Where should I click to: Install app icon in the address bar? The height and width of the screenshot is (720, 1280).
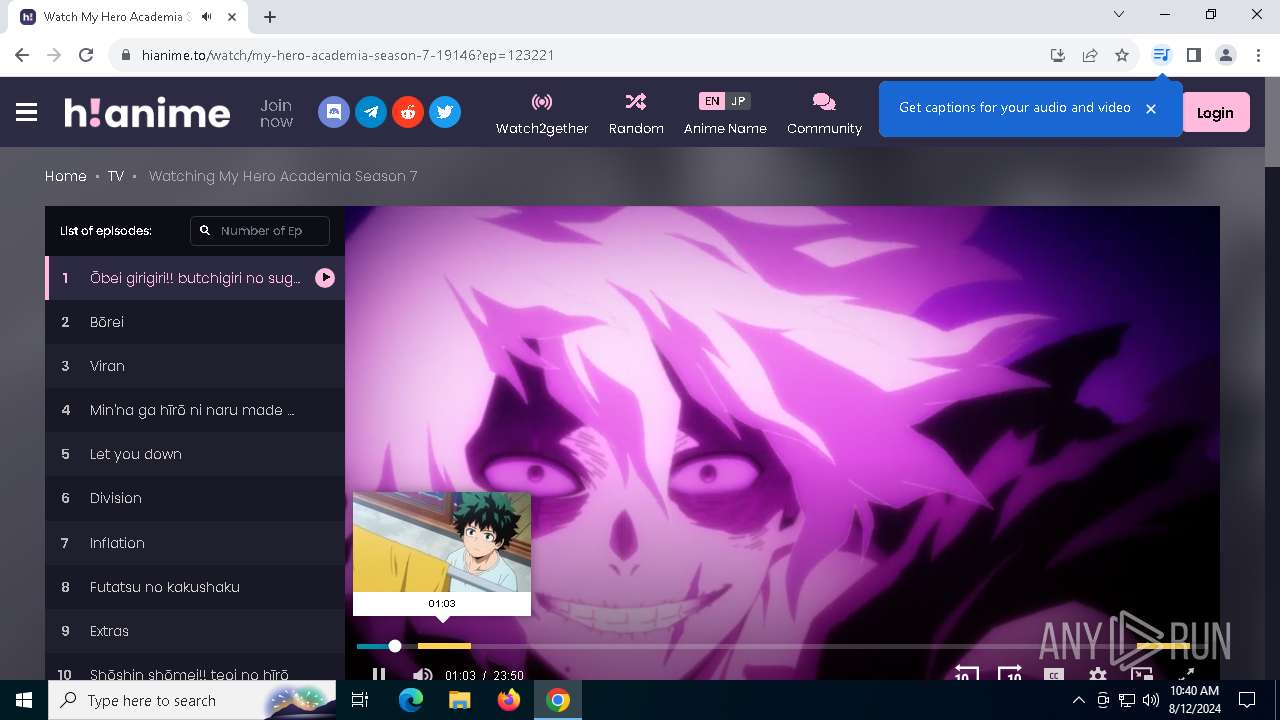1058,55
